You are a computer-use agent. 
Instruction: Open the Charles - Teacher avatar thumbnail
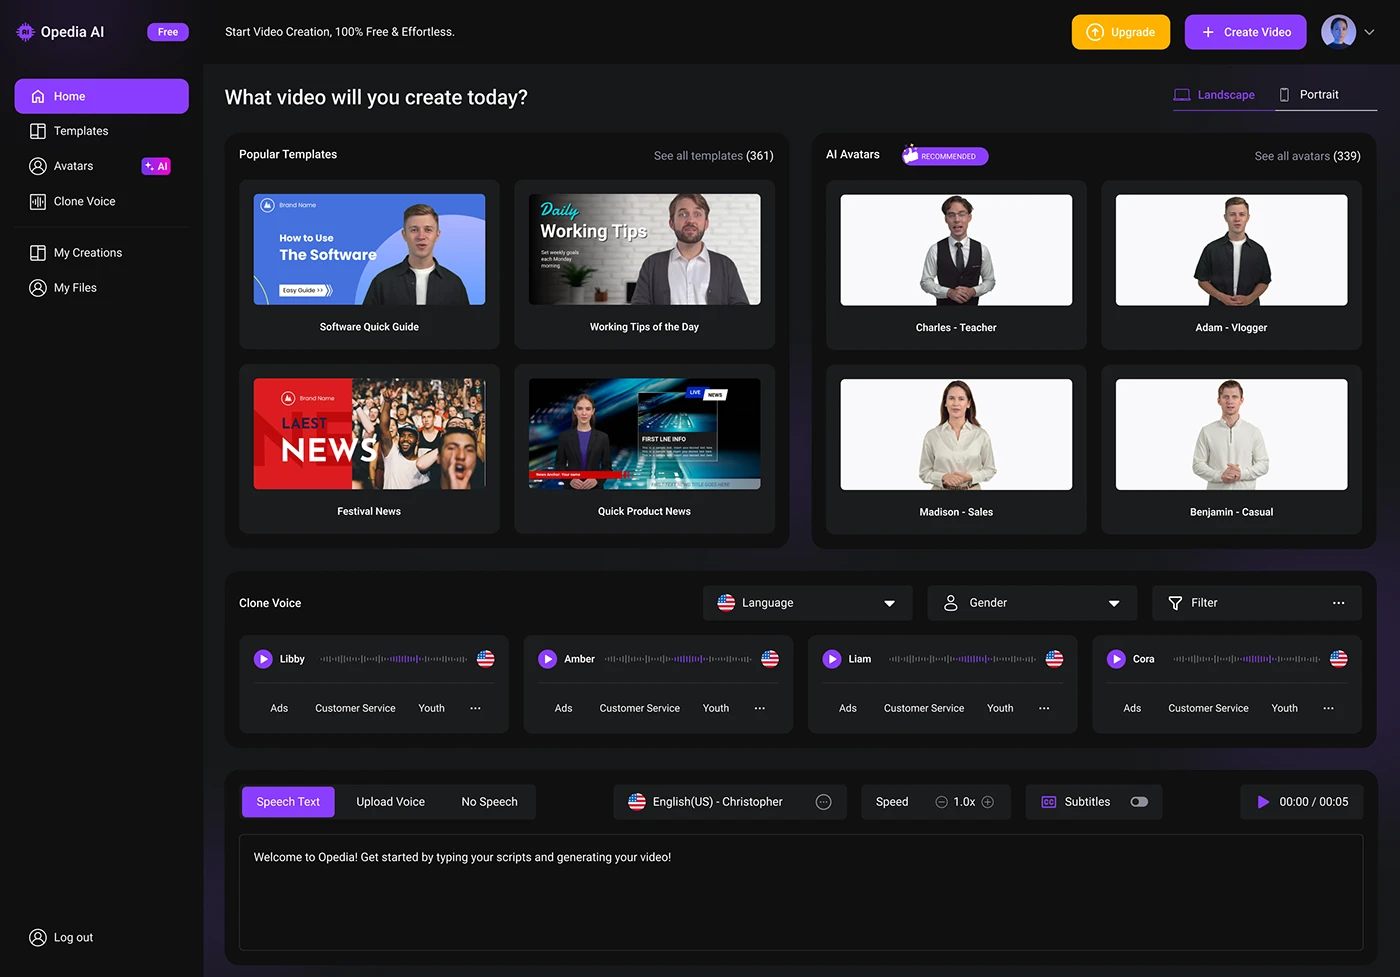point(956,250)
